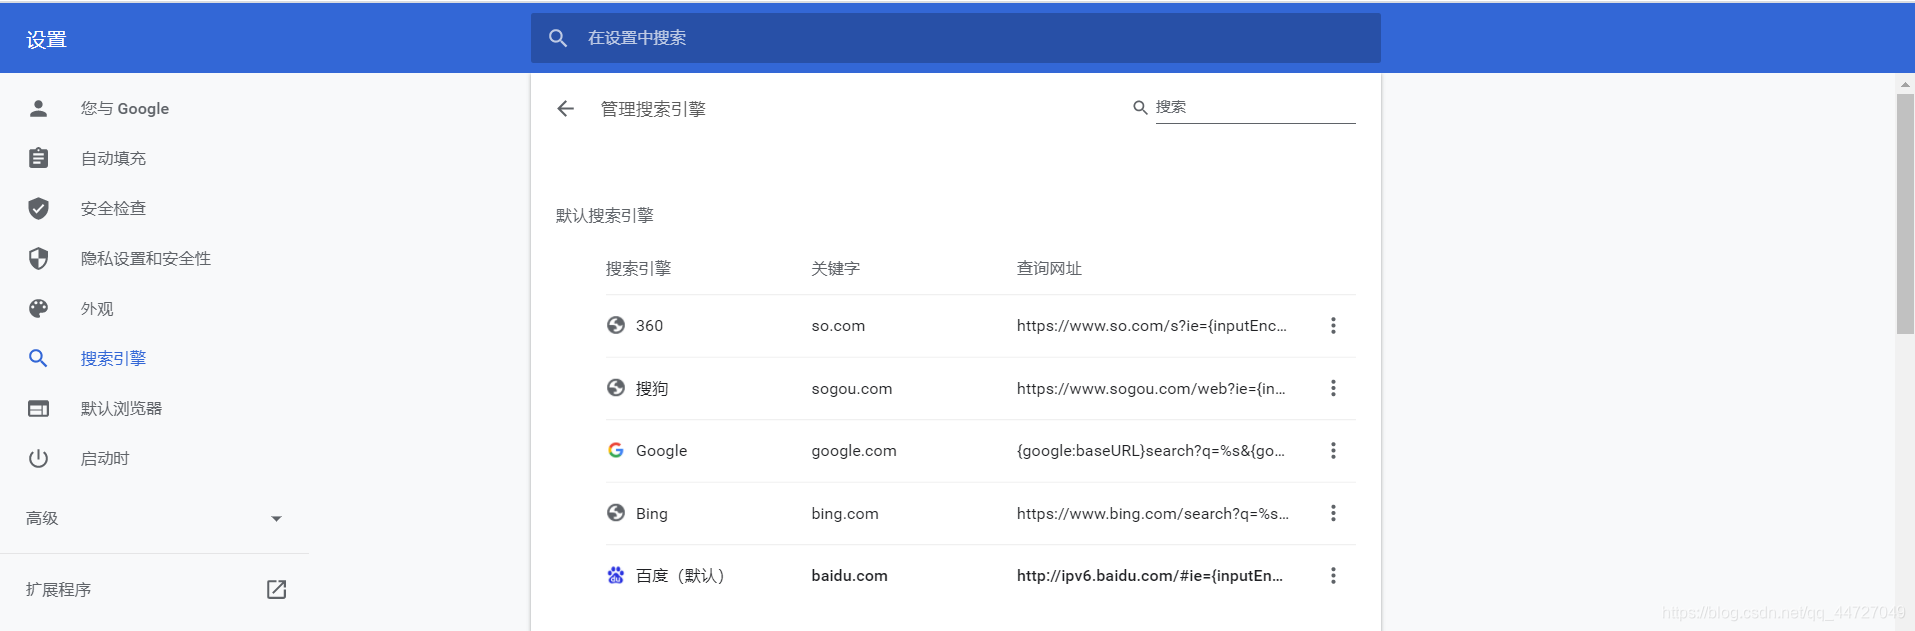Click the back arrow beside 管理搜索引擎
Image resolution: width=1915 pixels, height=631 pixels.
pos(565,109)
